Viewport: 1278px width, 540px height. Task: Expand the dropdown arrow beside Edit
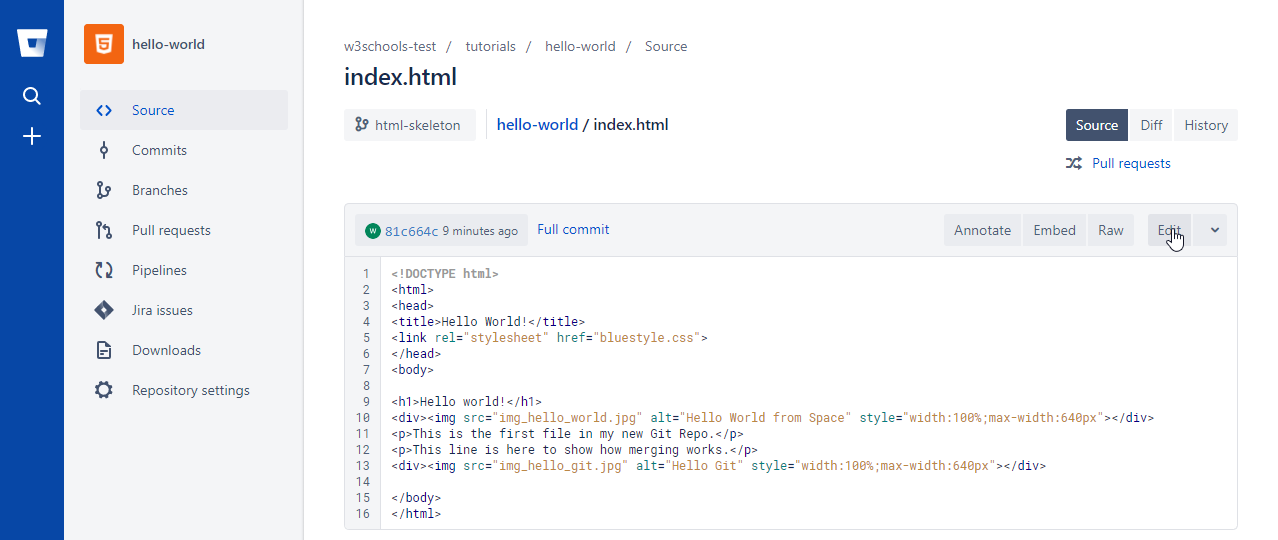pos(1214,230)
